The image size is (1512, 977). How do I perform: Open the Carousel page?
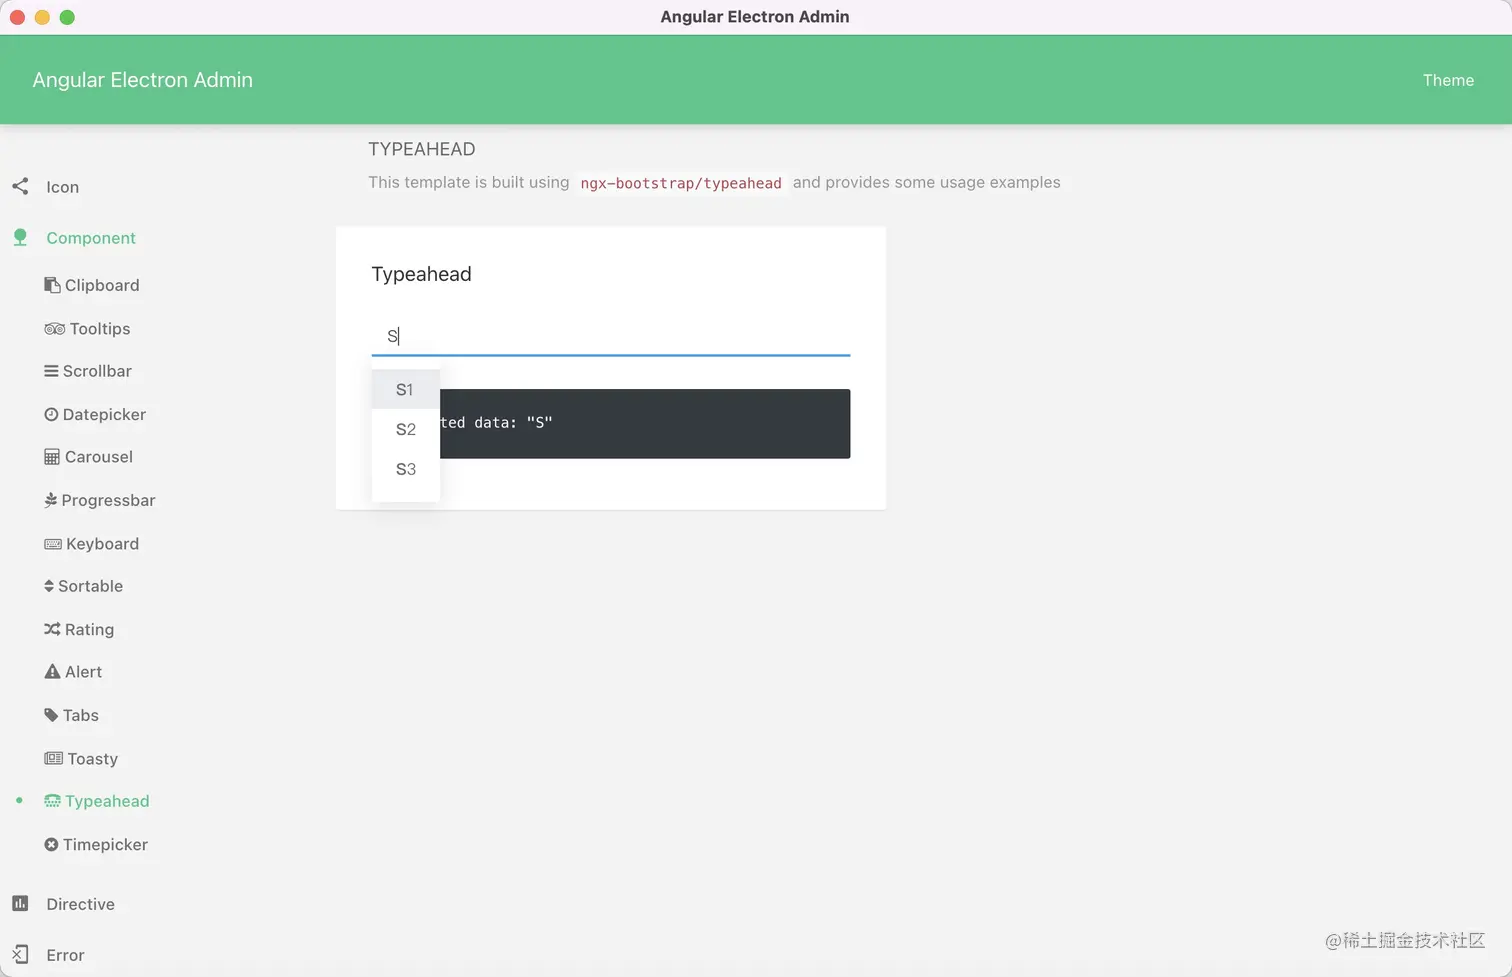click(99, 457)
